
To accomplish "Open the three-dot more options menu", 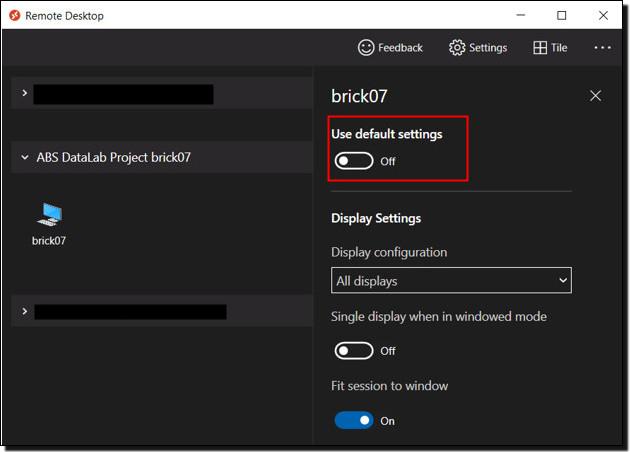I will pos(602,48).
